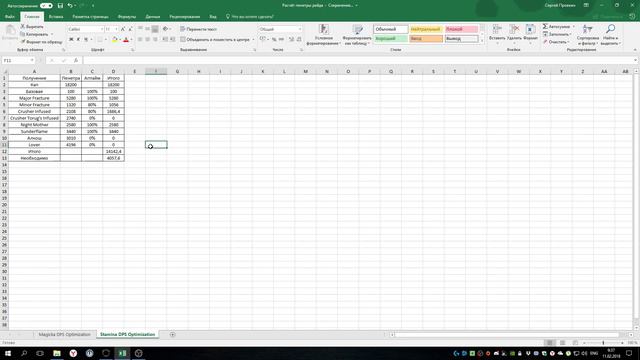Apply the Хороший green cell style
Screen dimensions: 640x360
point(390,39)
